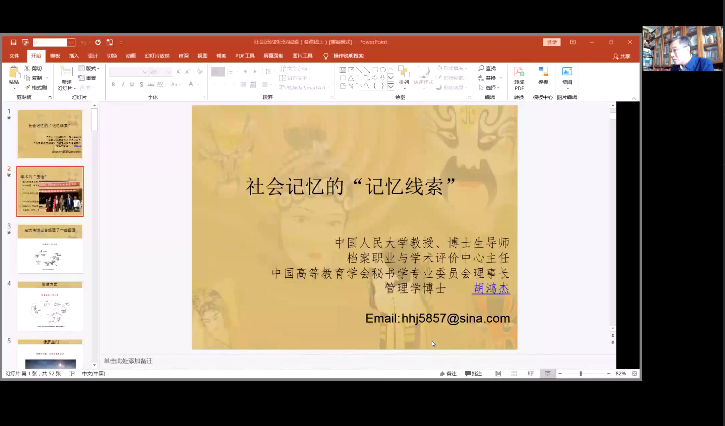725x426 pixels.
Task: Open image editing tool (图片编辑)
Action: click(x=567, y=77)
